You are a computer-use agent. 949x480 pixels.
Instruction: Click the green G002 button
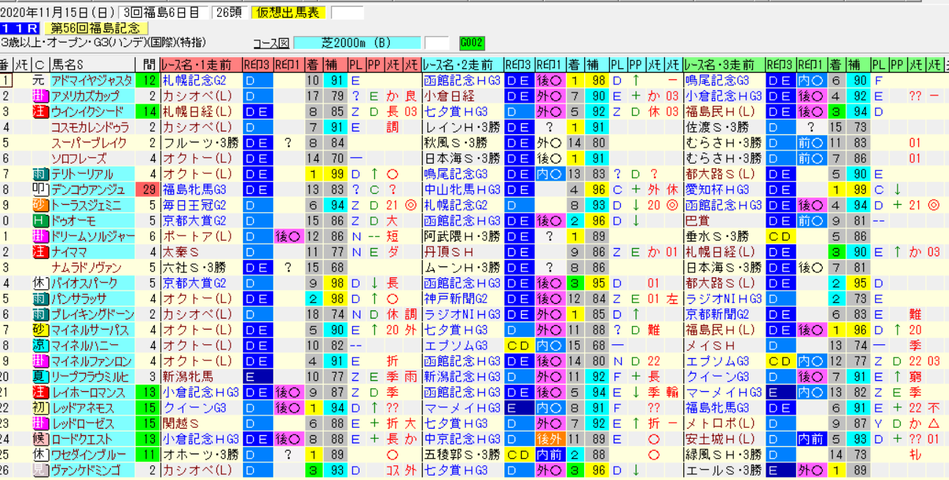[472, 44]
